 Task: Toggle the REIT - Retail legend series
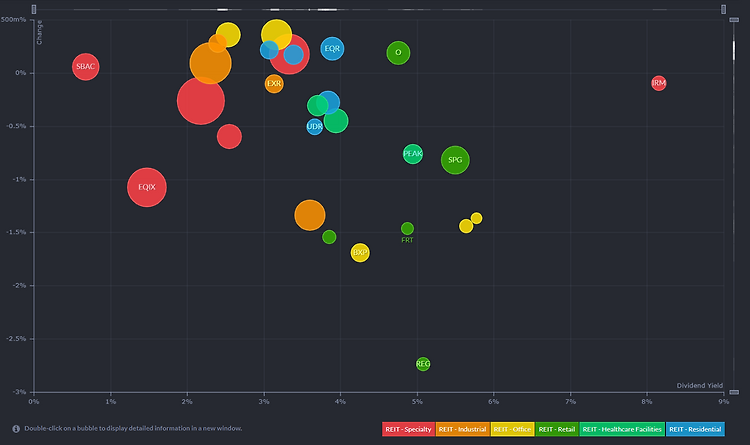557,429
